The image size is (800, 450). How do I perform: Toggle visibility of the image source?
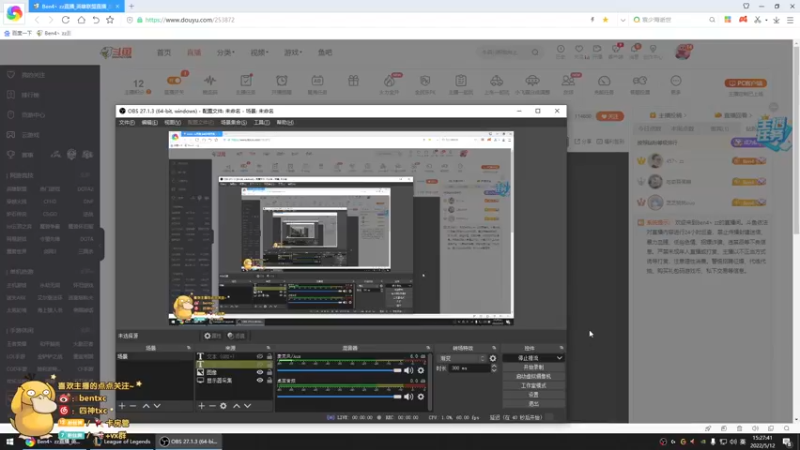pyautogui.click(x=260, y=372)
